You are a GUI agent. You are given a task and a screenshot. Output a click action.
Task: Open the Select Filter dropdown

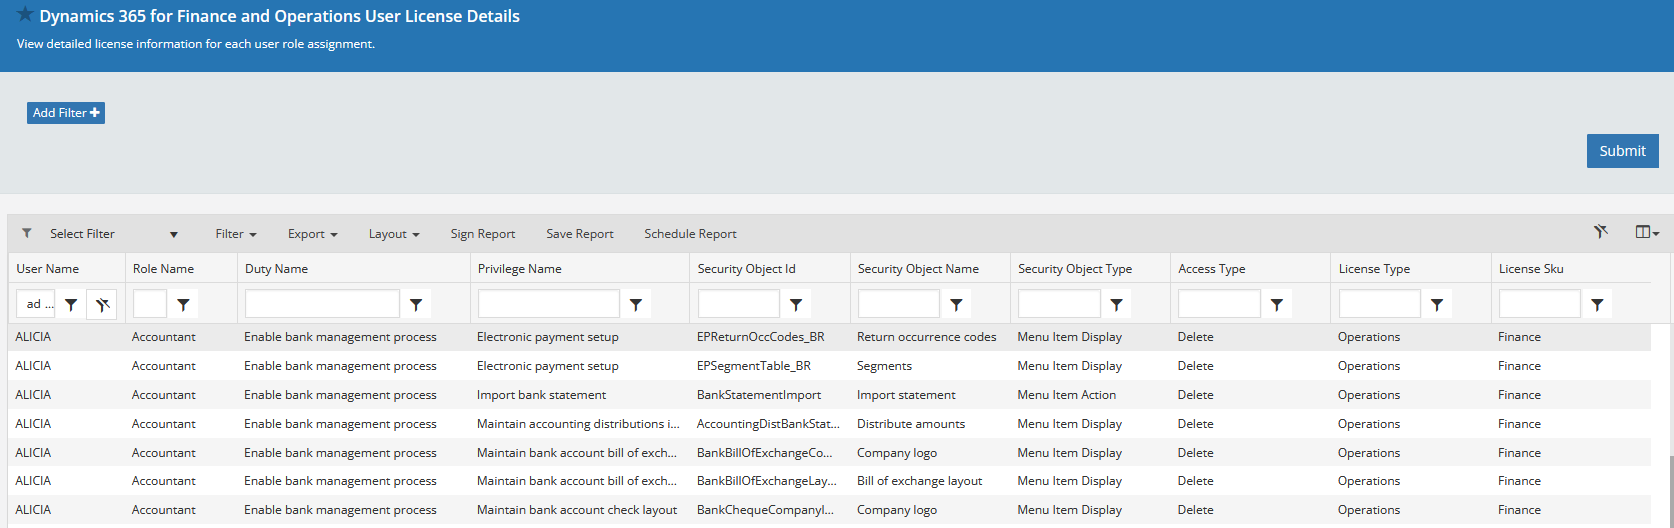tap(113, 234)
